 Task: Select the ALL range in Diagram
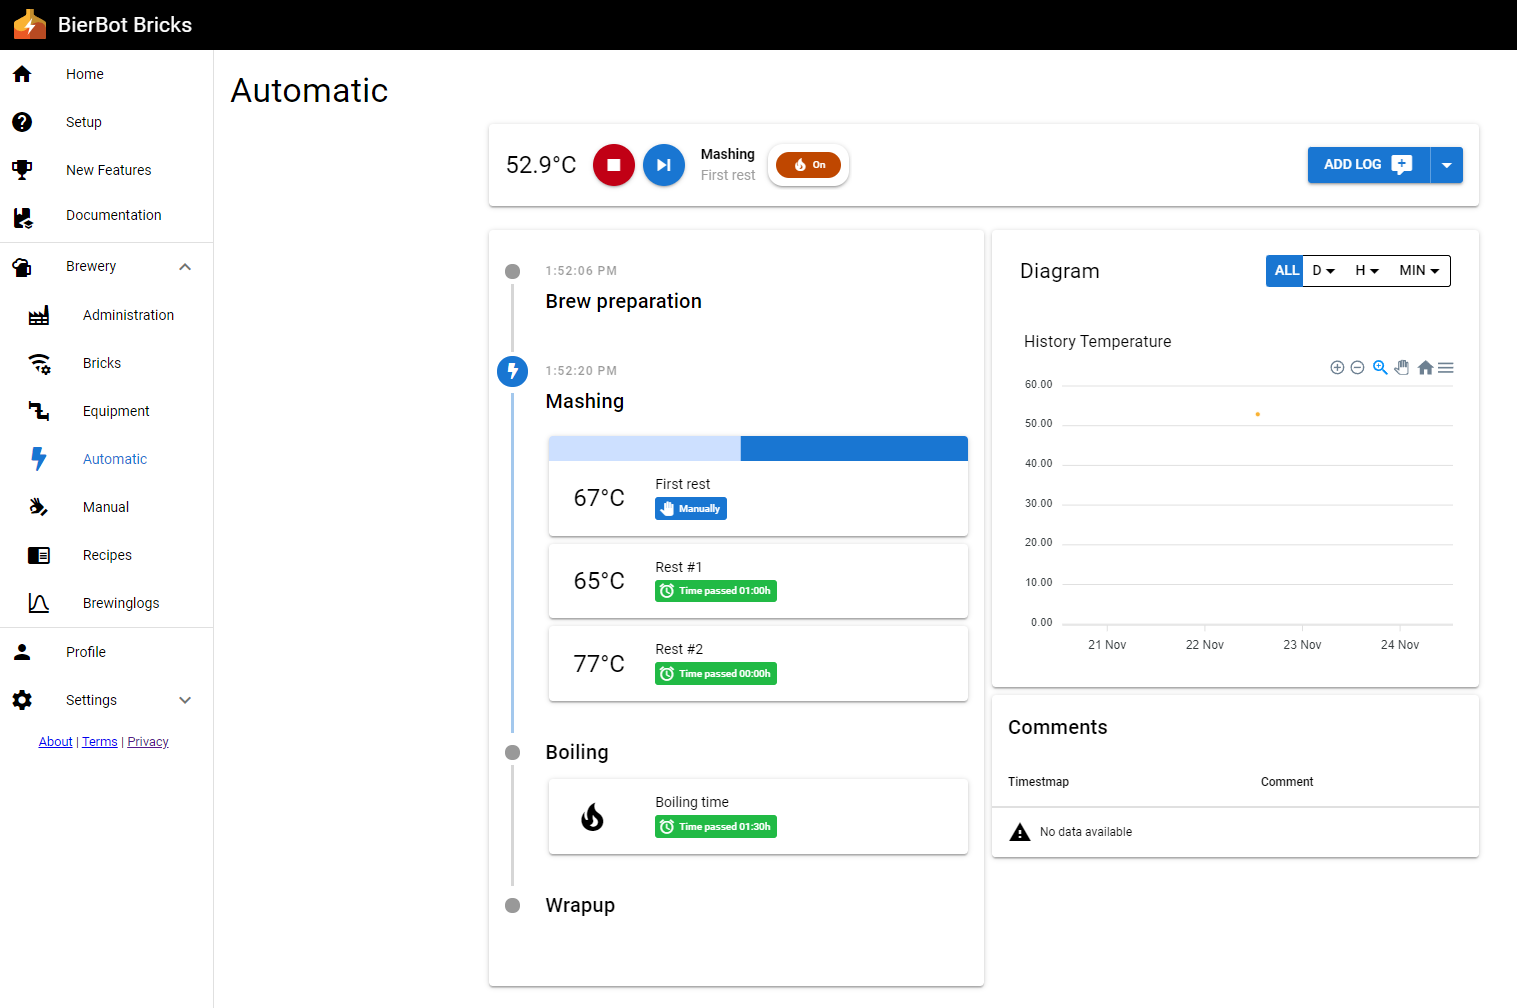pos(1286,271)
